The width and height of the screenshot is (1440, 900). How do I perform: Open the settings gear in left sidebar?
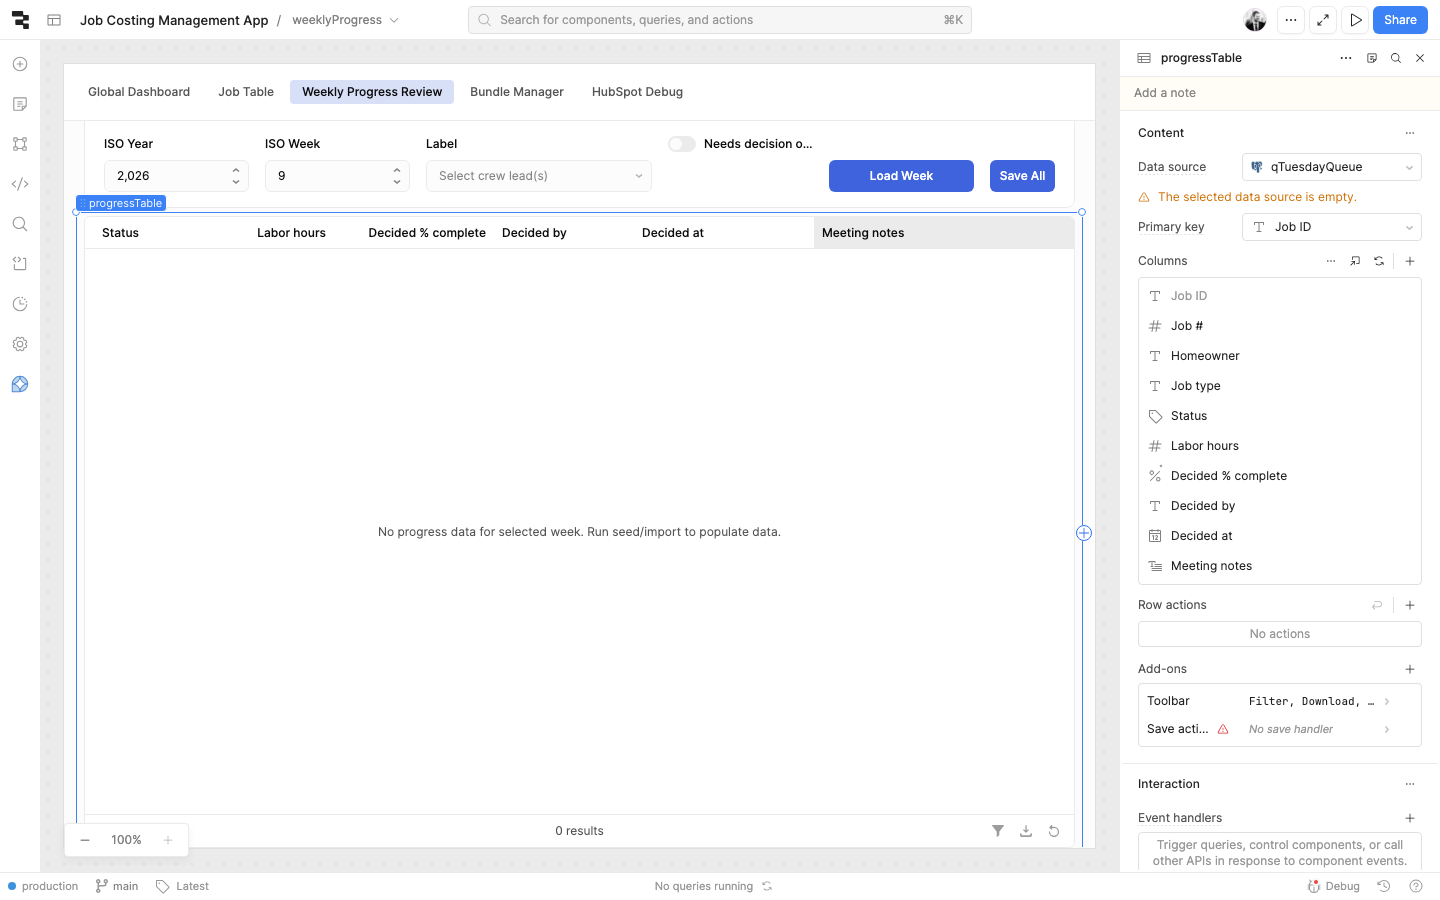pyautogui.click(x=20, y=344)
